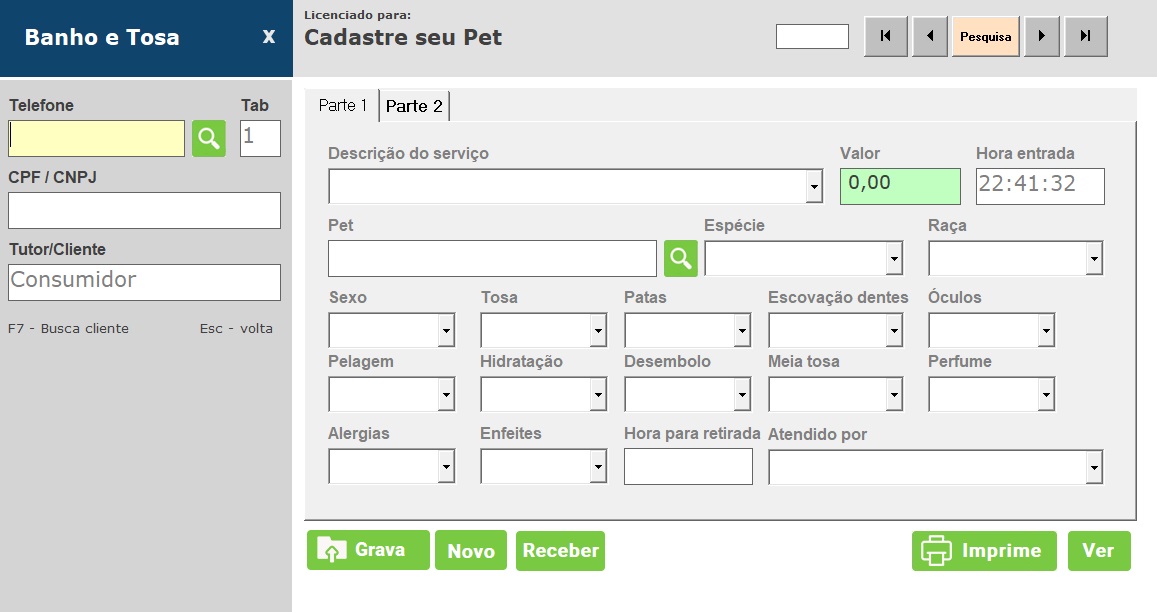Expand the Descrição do serviço dropdown
This screenshot has height=612, width=1157.
tap(814, 187)
